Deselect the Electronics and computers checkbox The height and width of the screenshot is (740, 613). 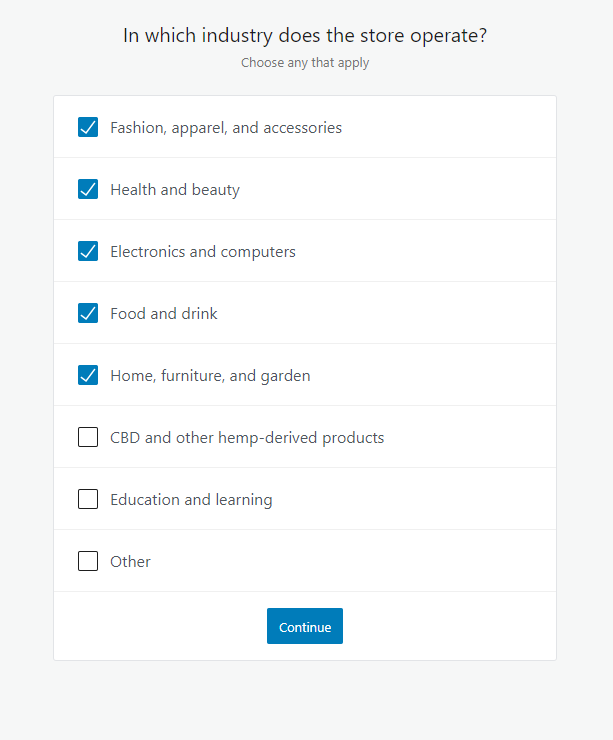coord(88,252)
